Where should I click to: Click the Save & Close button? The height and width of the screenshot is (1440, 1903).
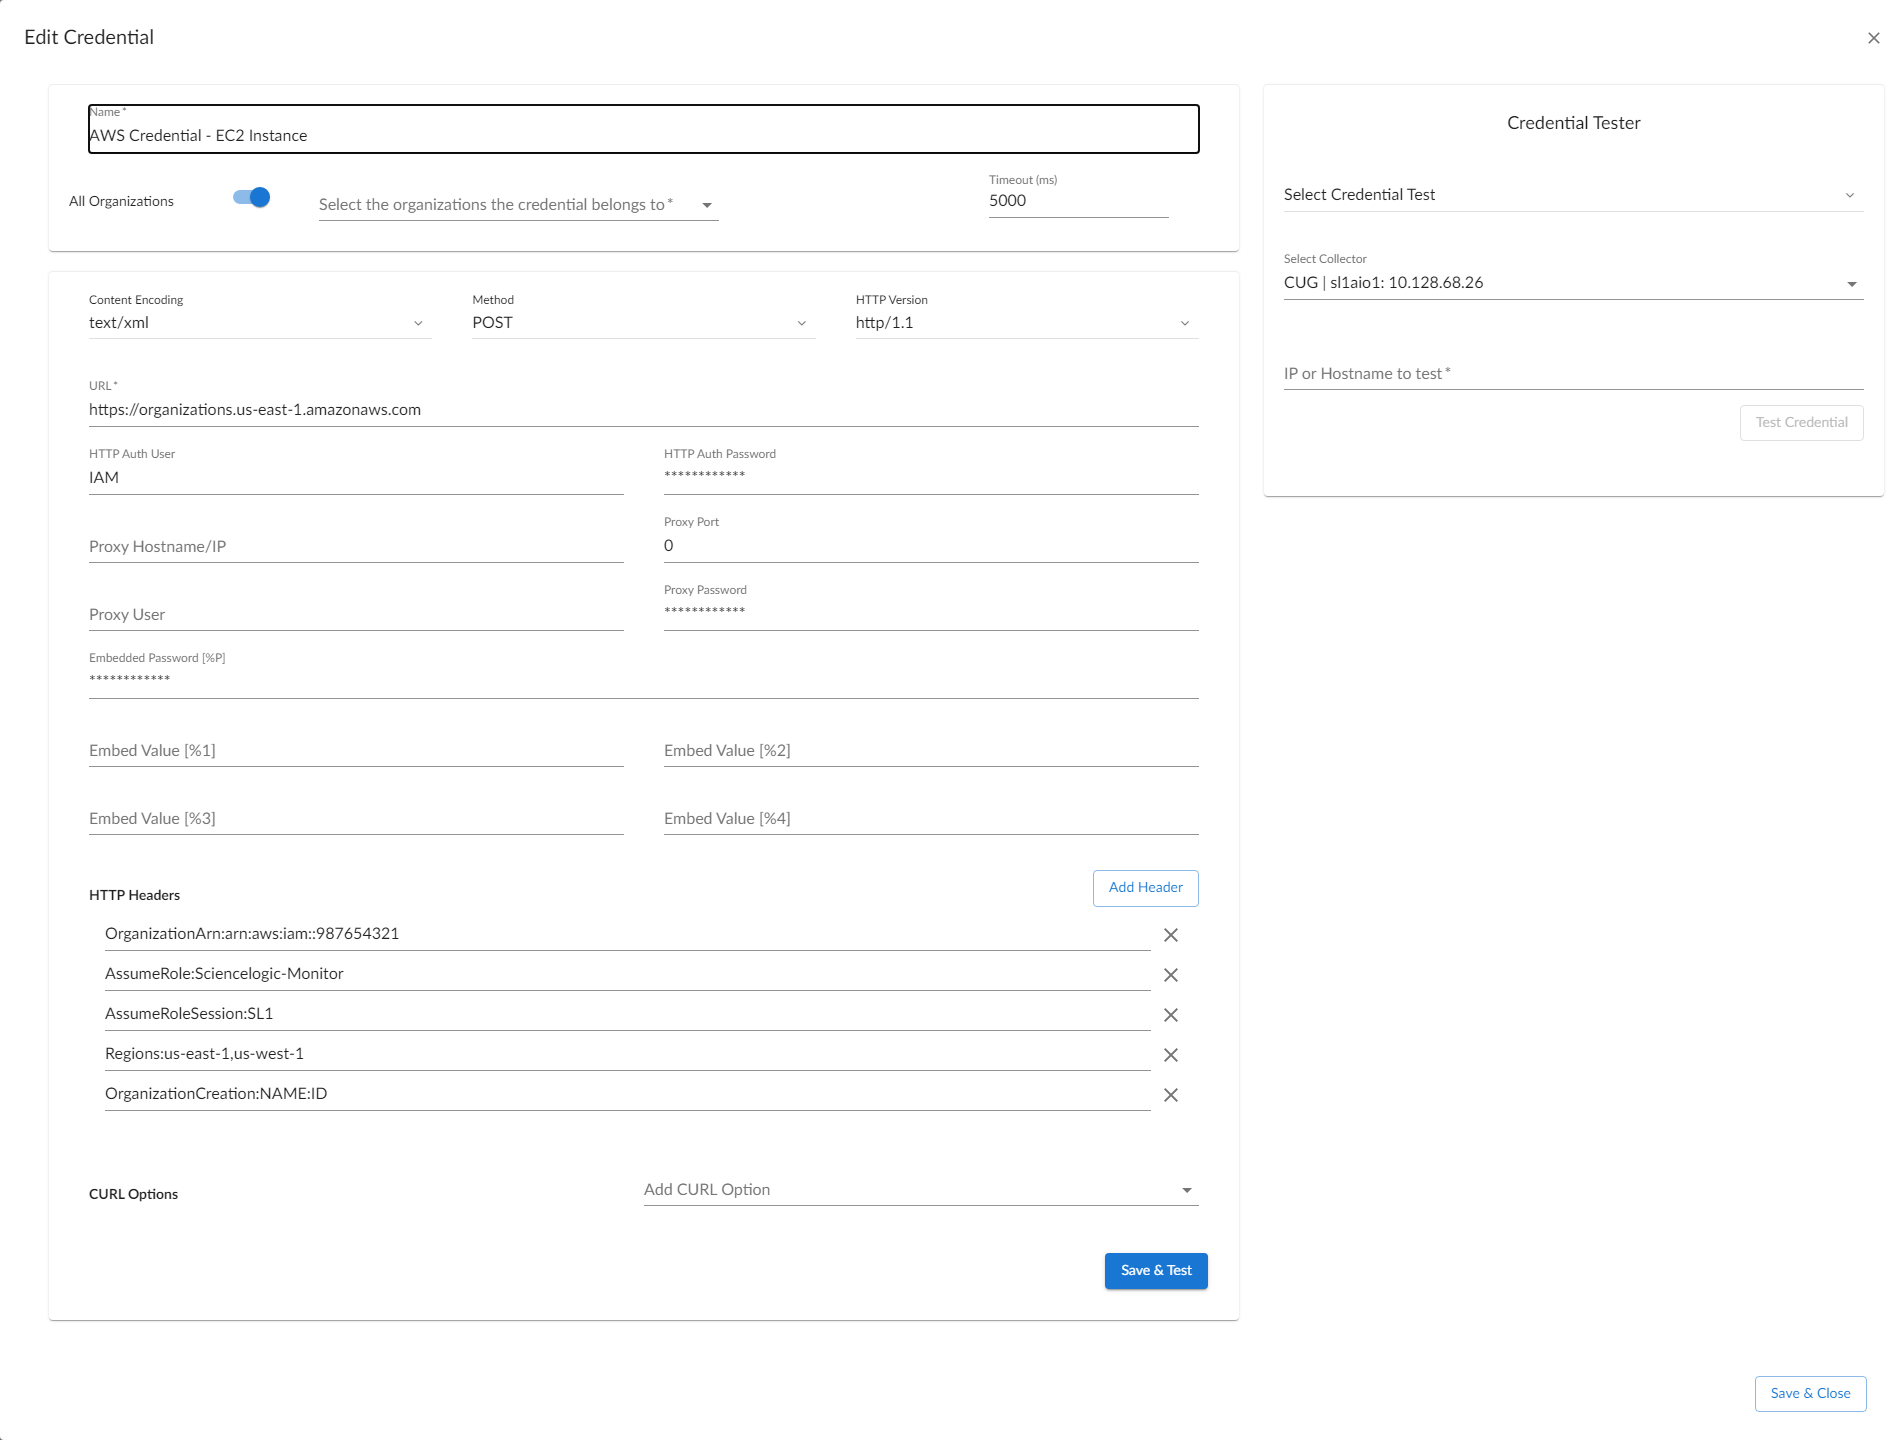point(1809,1393)
